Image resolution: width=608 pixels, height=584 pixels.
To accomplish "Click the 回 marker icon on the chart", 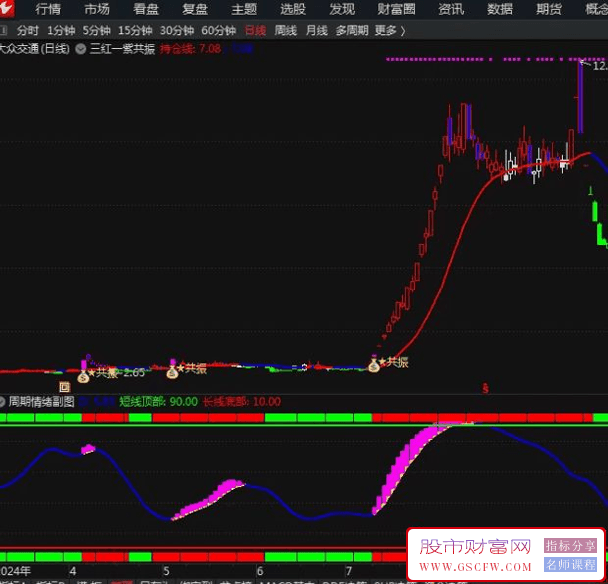I will click(x=64, y=387).
